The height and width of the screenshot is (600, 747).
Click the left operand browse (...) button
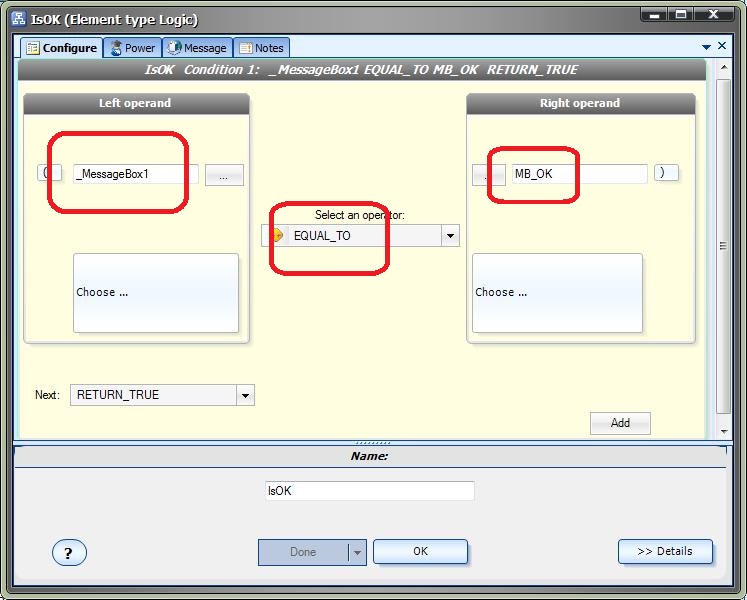pyautogui.click(x=224, y=175)
